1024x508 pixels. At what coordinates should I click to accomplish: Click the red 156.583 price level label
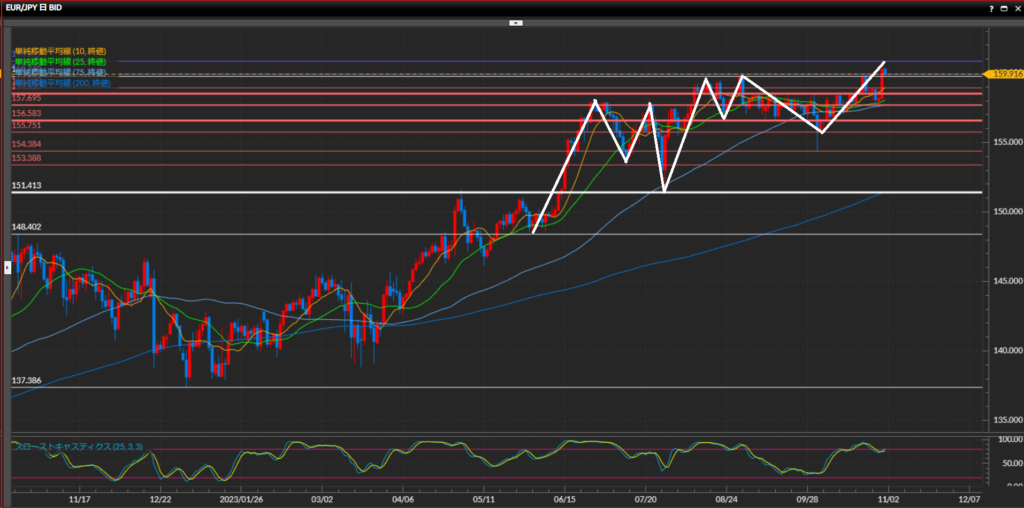tap(26, 114)
